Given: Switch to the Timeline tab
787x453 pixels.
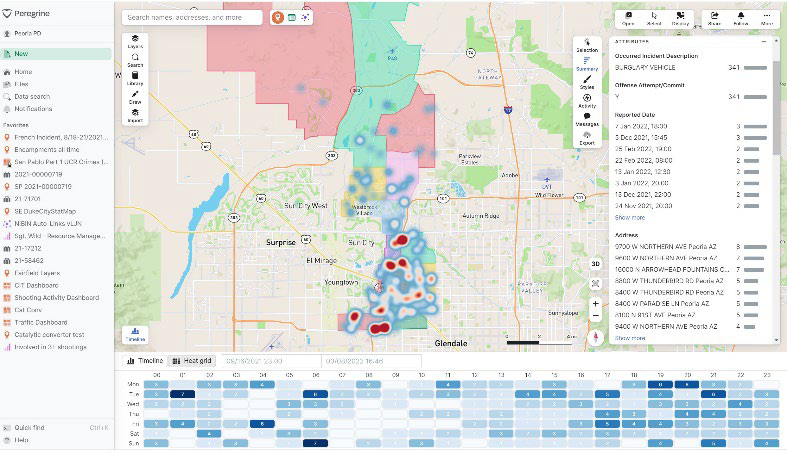Looking at the screenshot, I should pyautogui.click(x=144, y=360).
